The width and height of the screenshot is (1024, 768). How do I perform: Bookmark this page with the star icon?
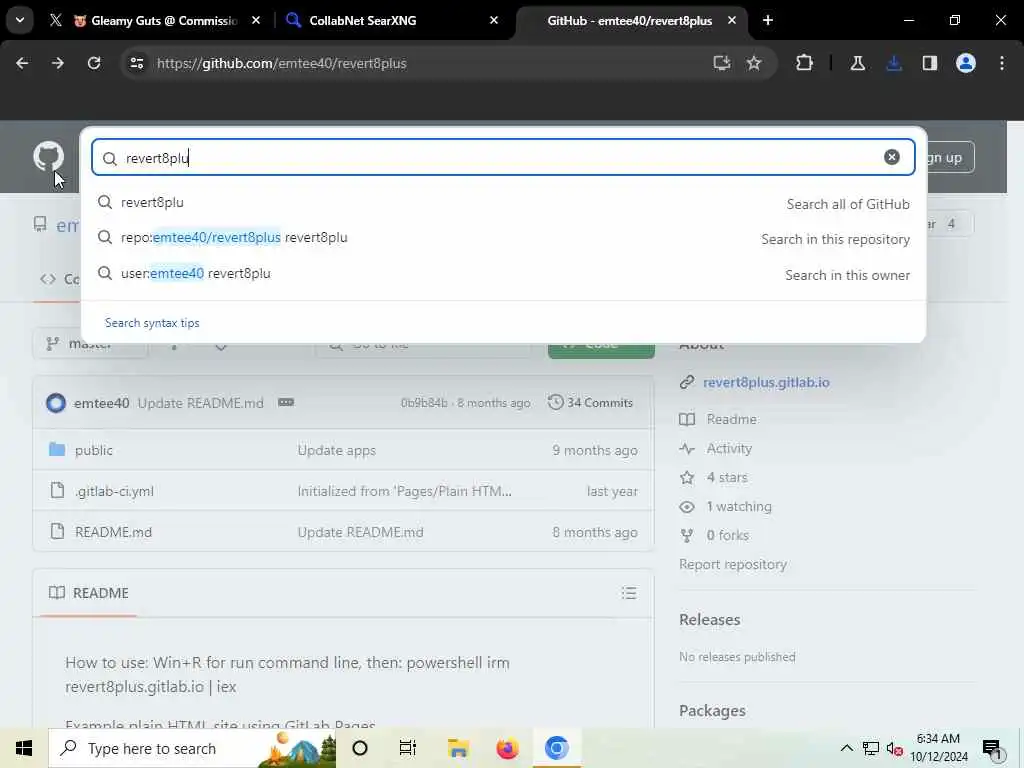click(754, 63)
